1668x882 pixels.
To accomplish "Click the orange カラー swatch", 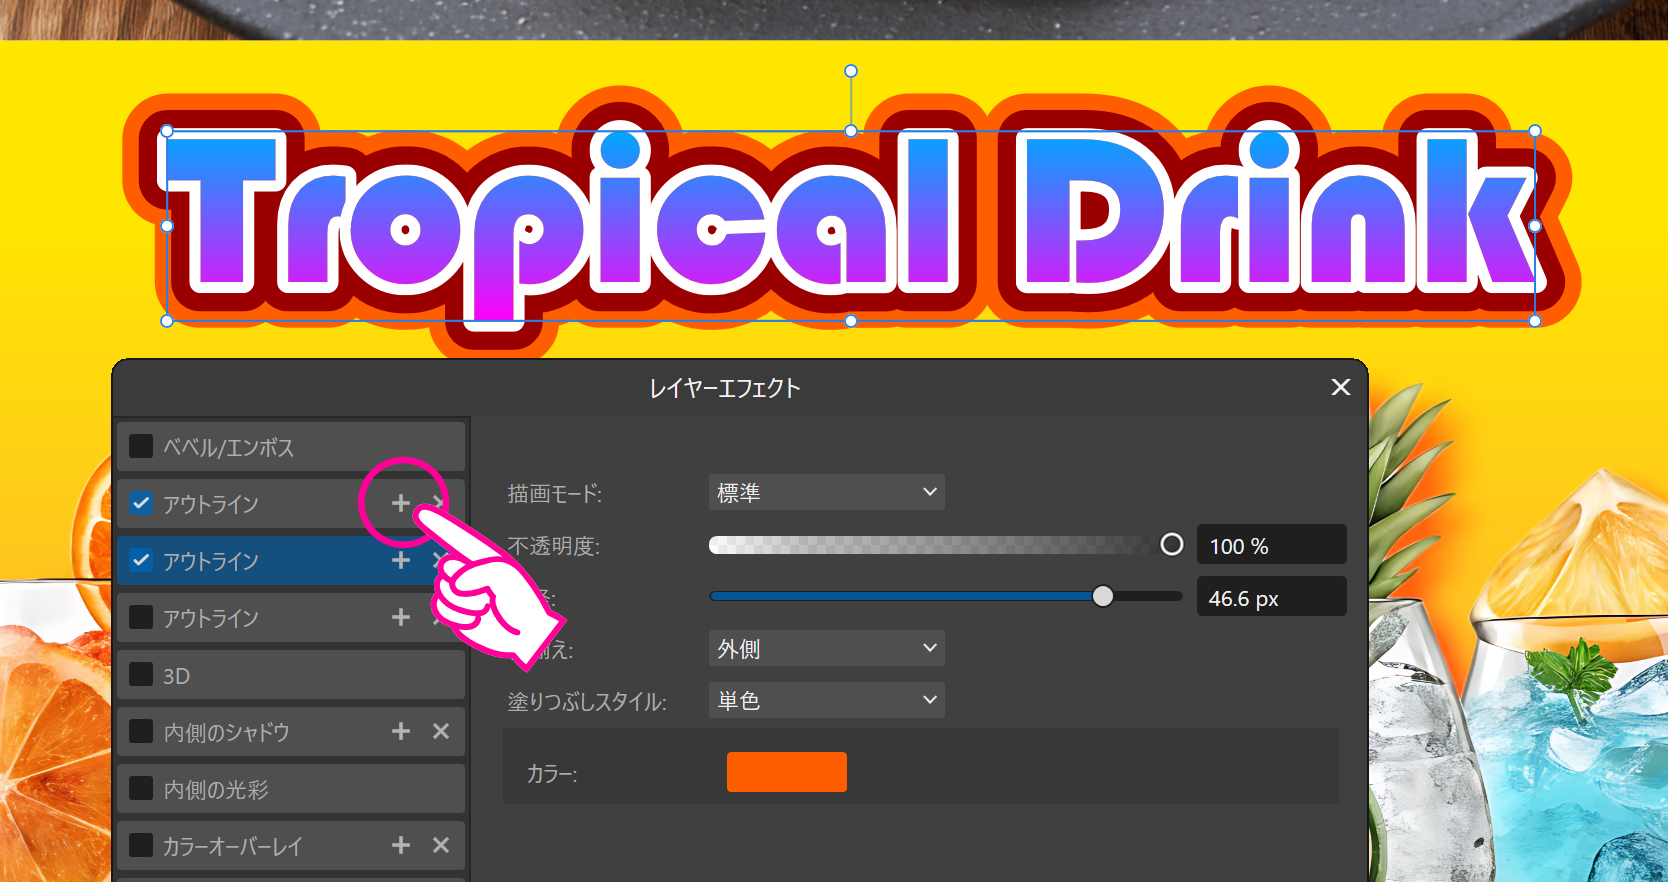I will pyautogui.click(x=786, y=772).
